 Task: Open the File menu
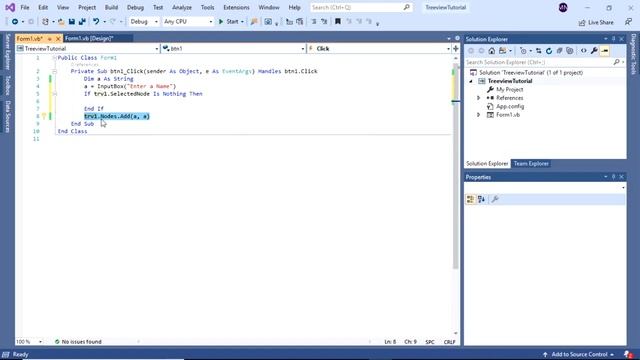[x=25, y=7]
